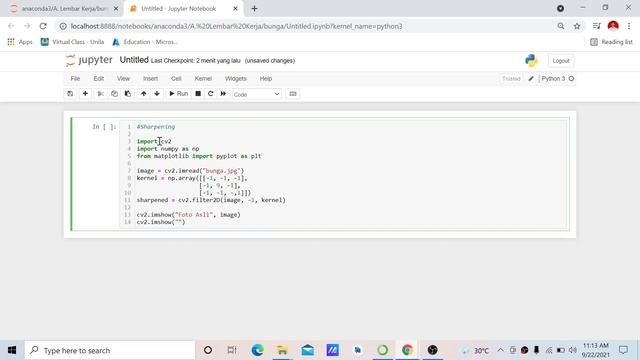Open a new browser tab
640x360 pixels.
click(254, 9)
